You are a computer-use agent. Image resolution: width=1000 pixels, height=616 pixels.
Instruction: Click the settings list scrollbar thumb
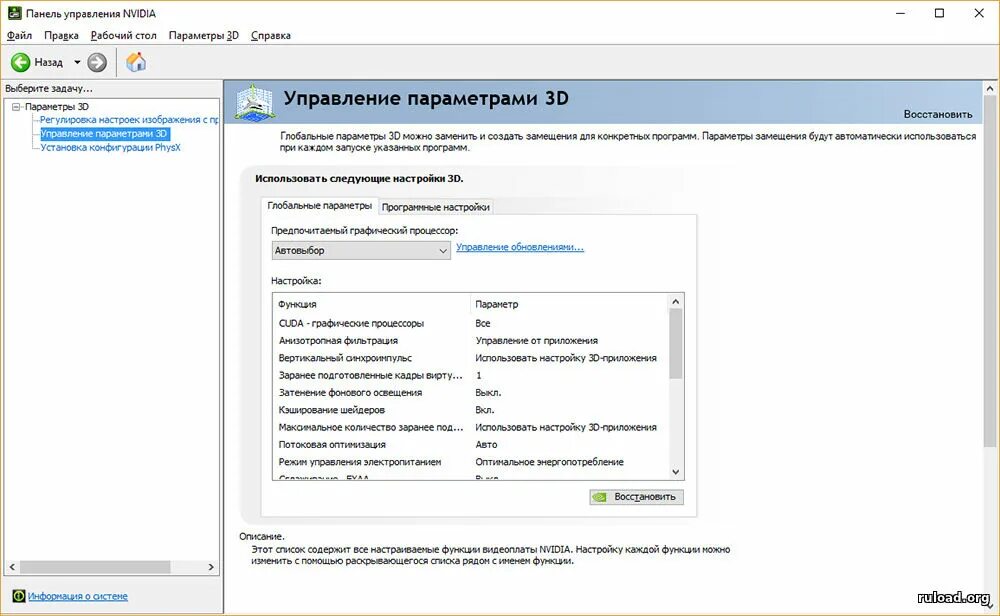click(x=675, y=344)
